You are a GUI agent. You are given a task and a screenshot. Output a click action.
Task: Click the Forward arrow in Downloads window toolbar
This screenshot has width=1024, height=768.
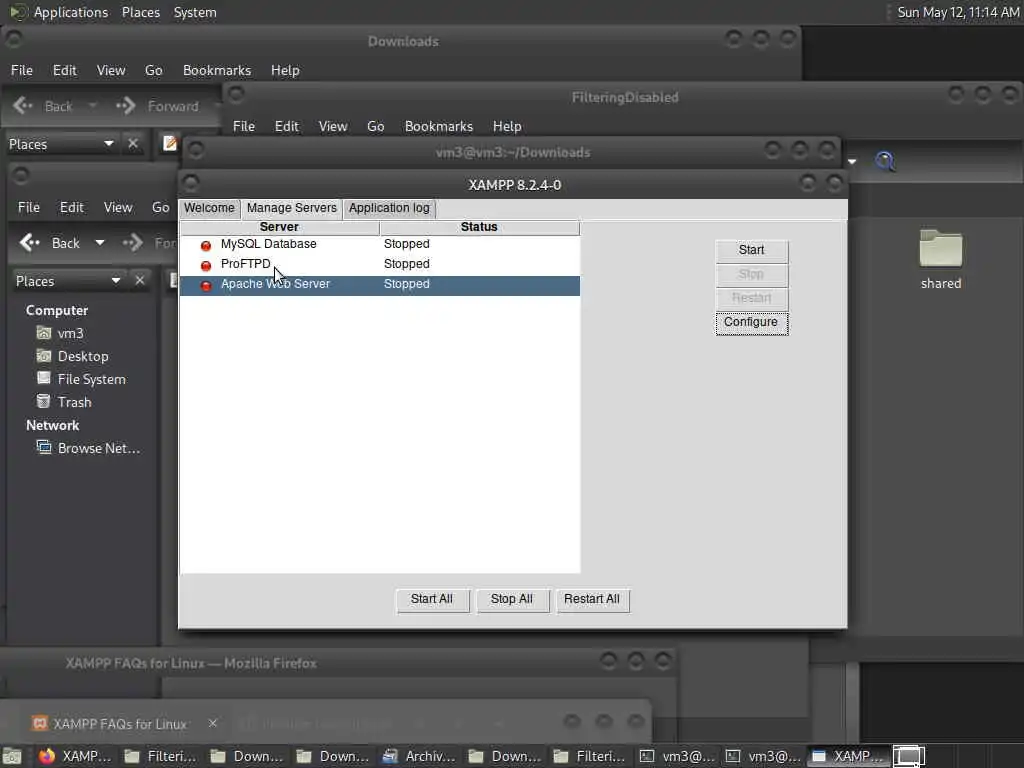coord(125,106)
